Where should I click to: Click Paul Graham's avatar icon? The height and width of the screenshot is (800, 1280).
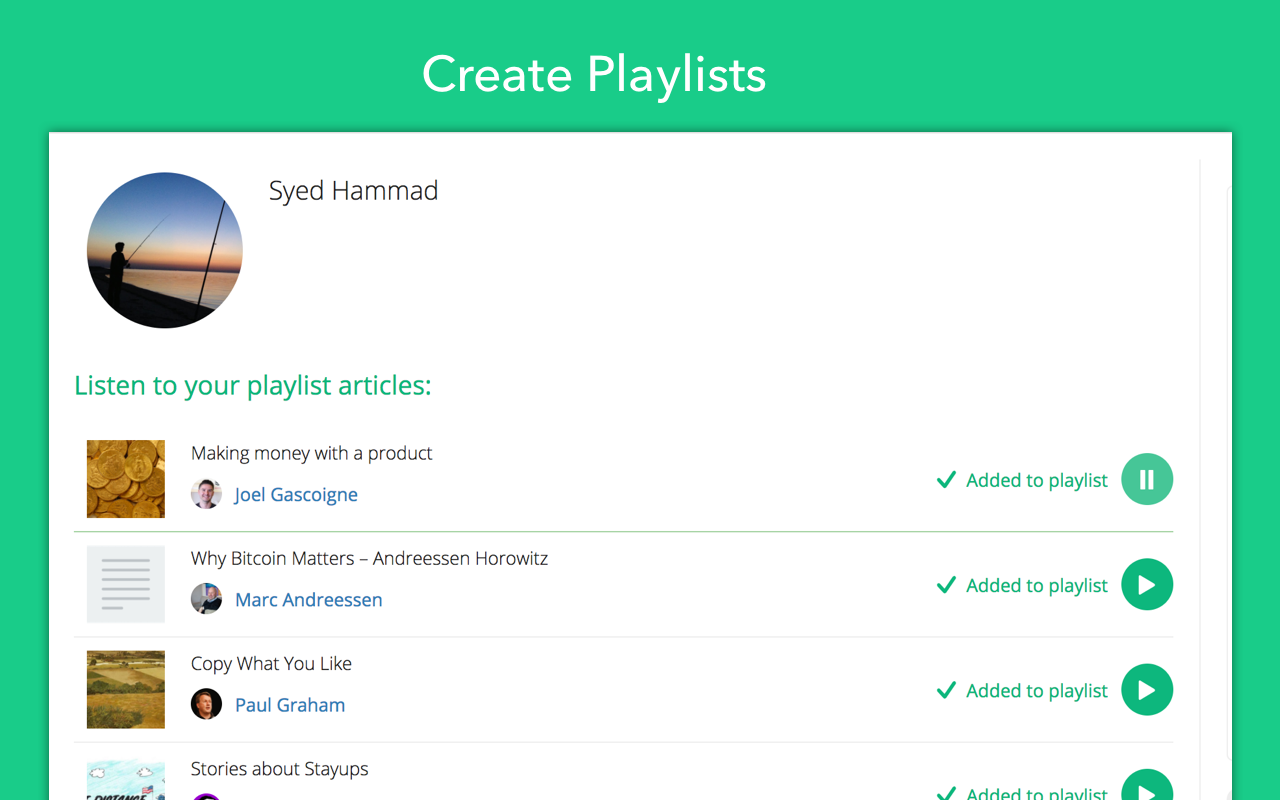206,704
